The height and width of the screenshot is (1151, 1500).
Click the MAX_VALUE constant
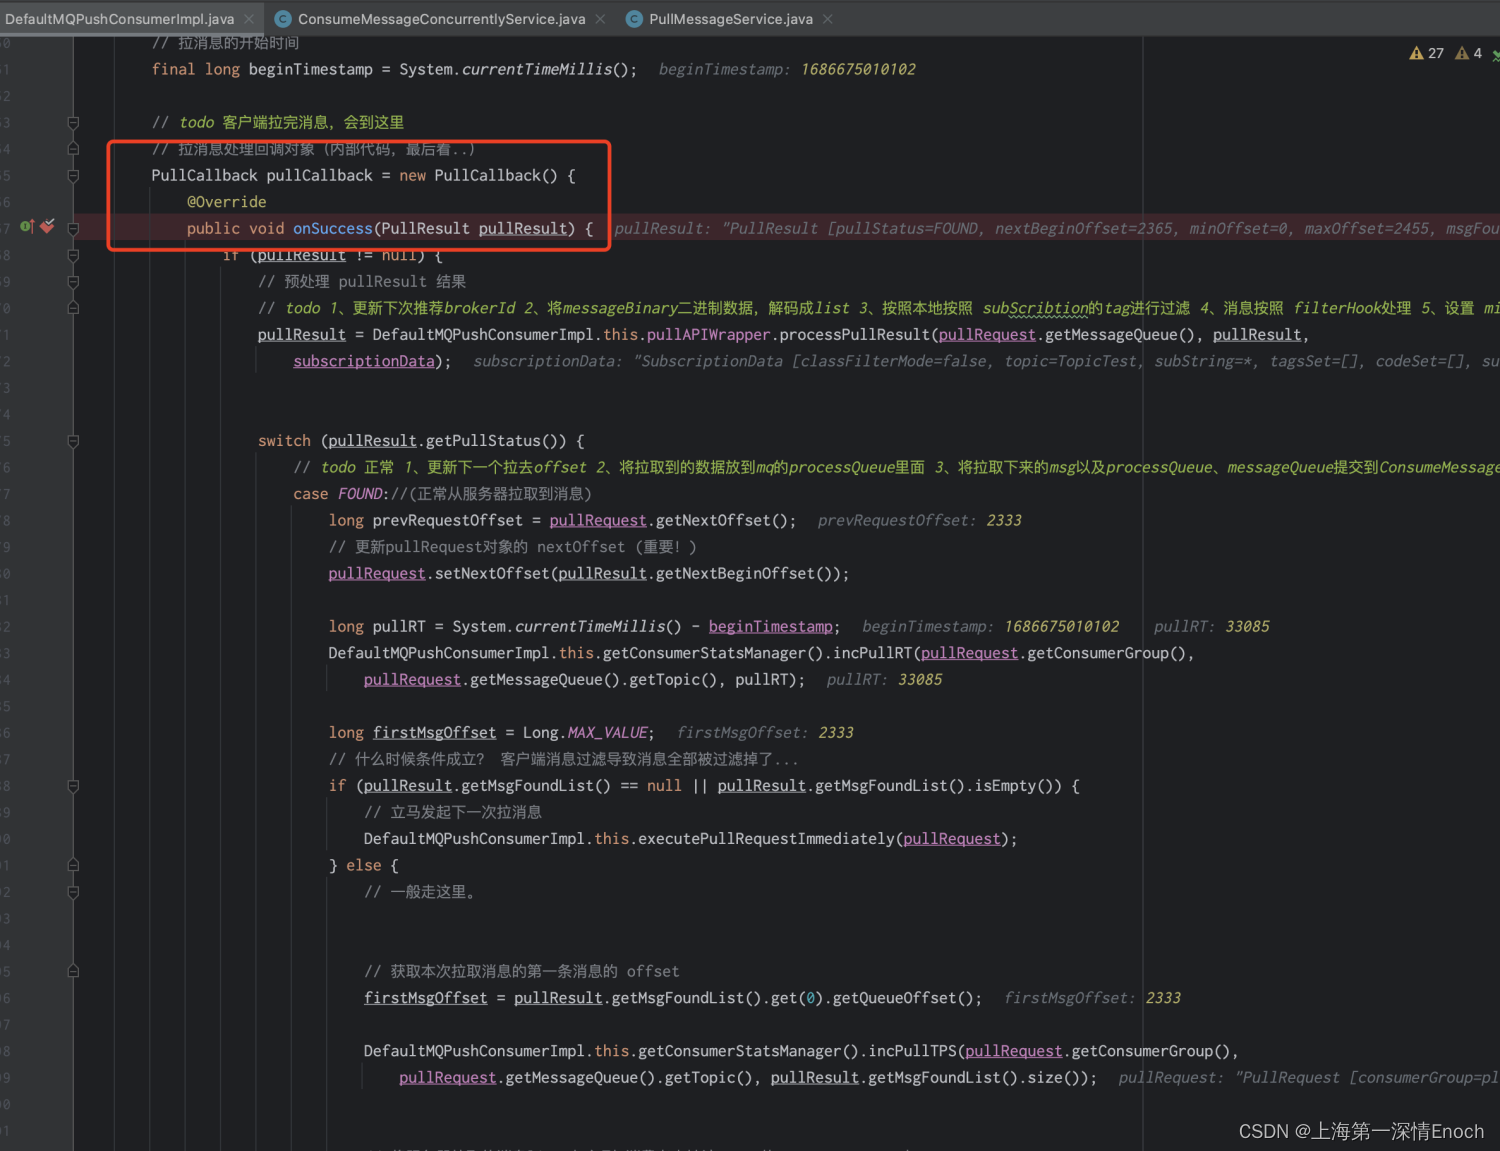coord(608,733)
